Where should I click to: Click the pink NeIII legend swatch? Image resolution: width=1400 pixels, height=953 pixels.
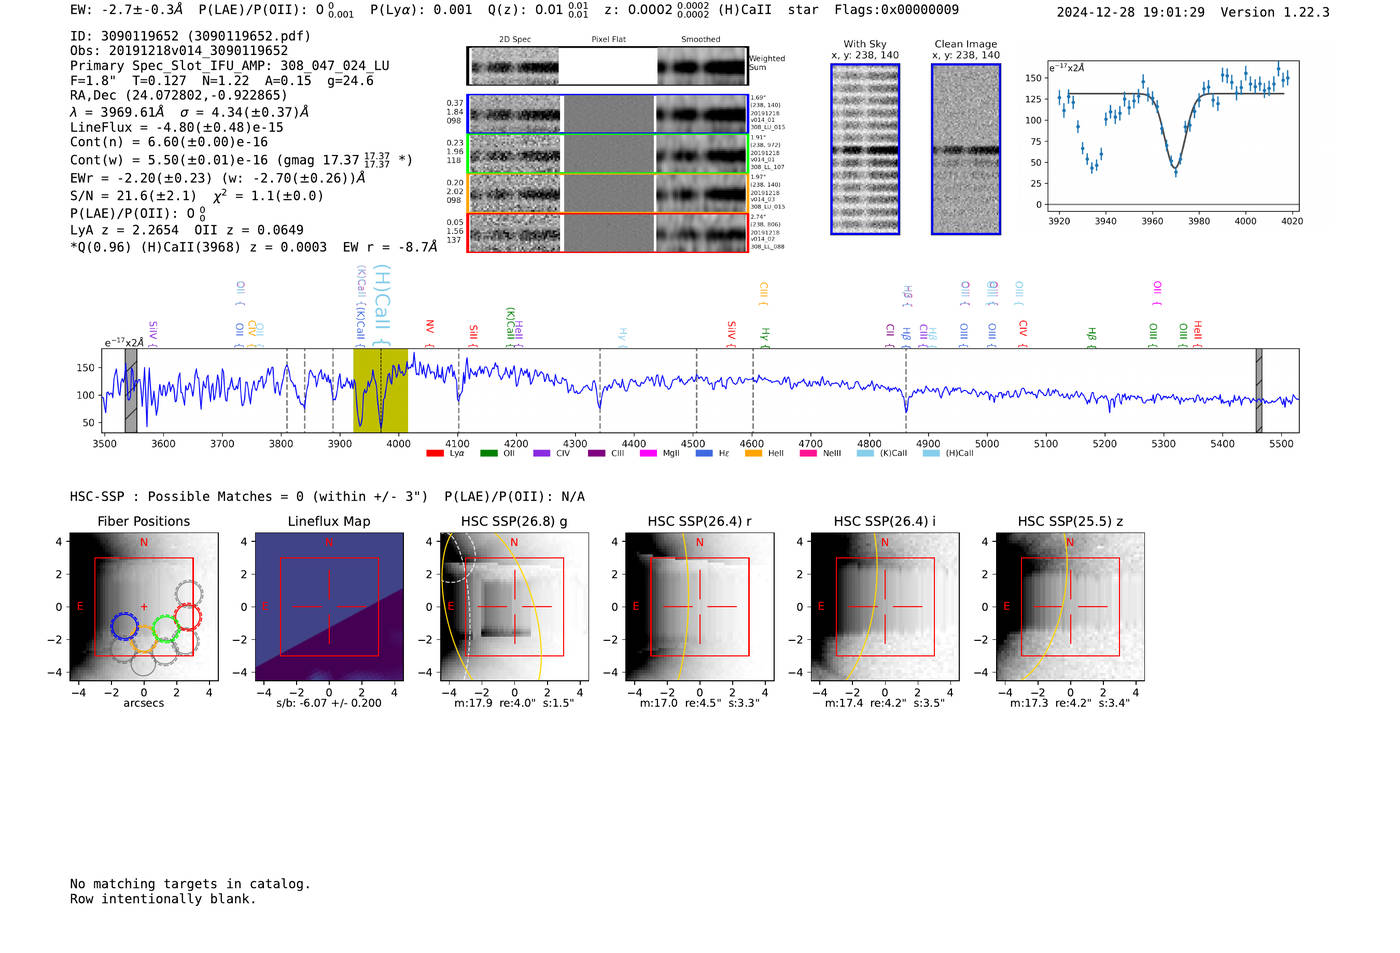coord(808,453)
